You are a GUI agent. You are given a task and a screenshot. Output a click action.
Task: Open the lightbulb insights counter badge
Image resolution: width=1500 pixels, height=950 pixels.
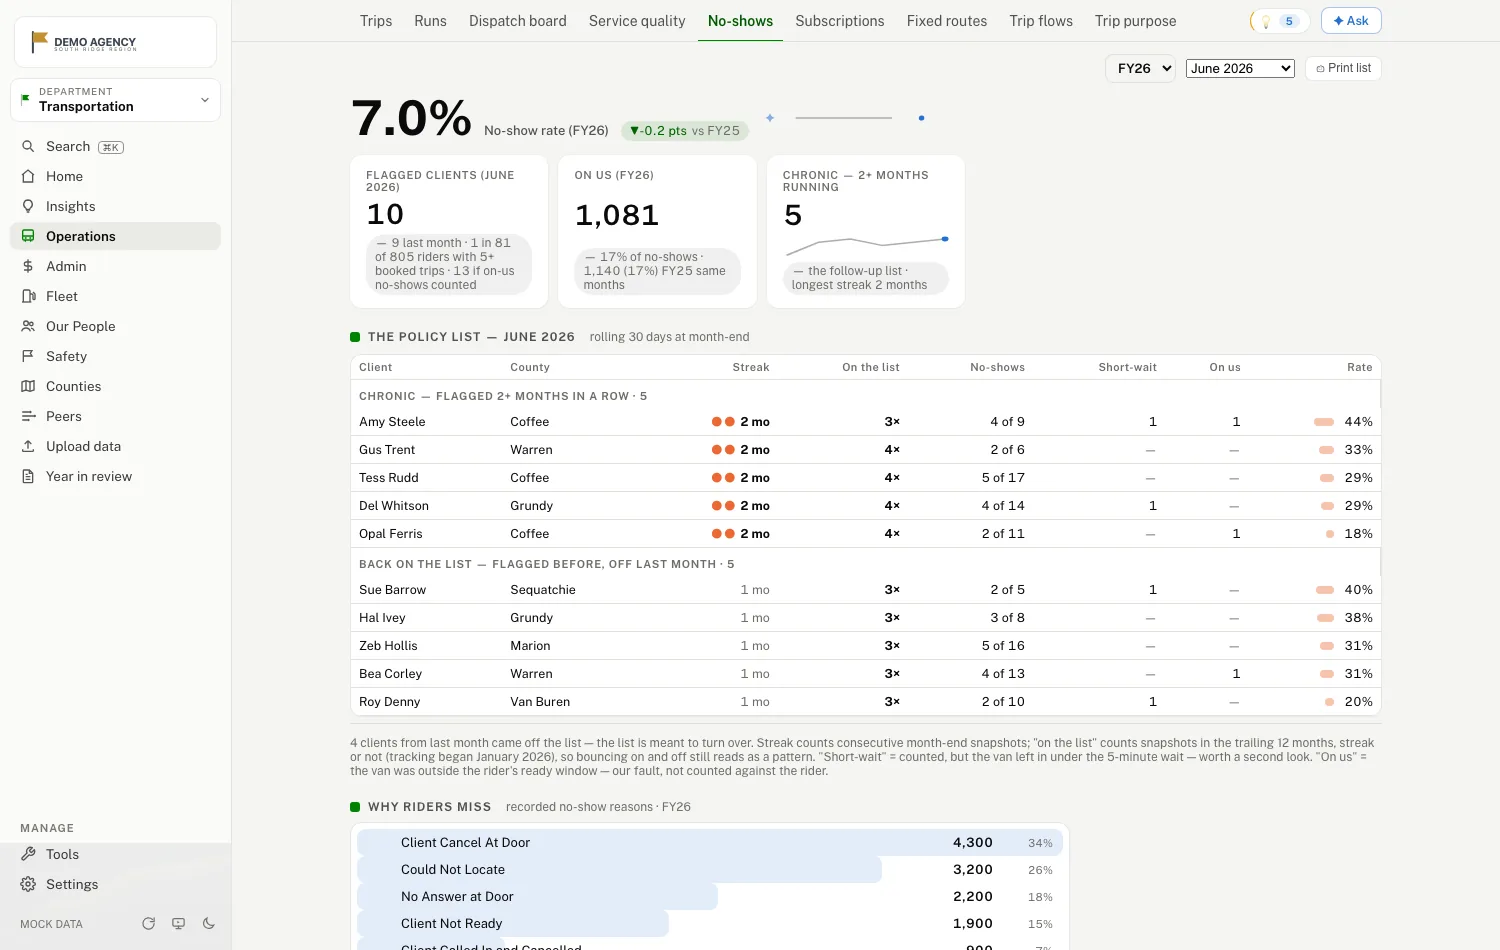[1280, 21]
